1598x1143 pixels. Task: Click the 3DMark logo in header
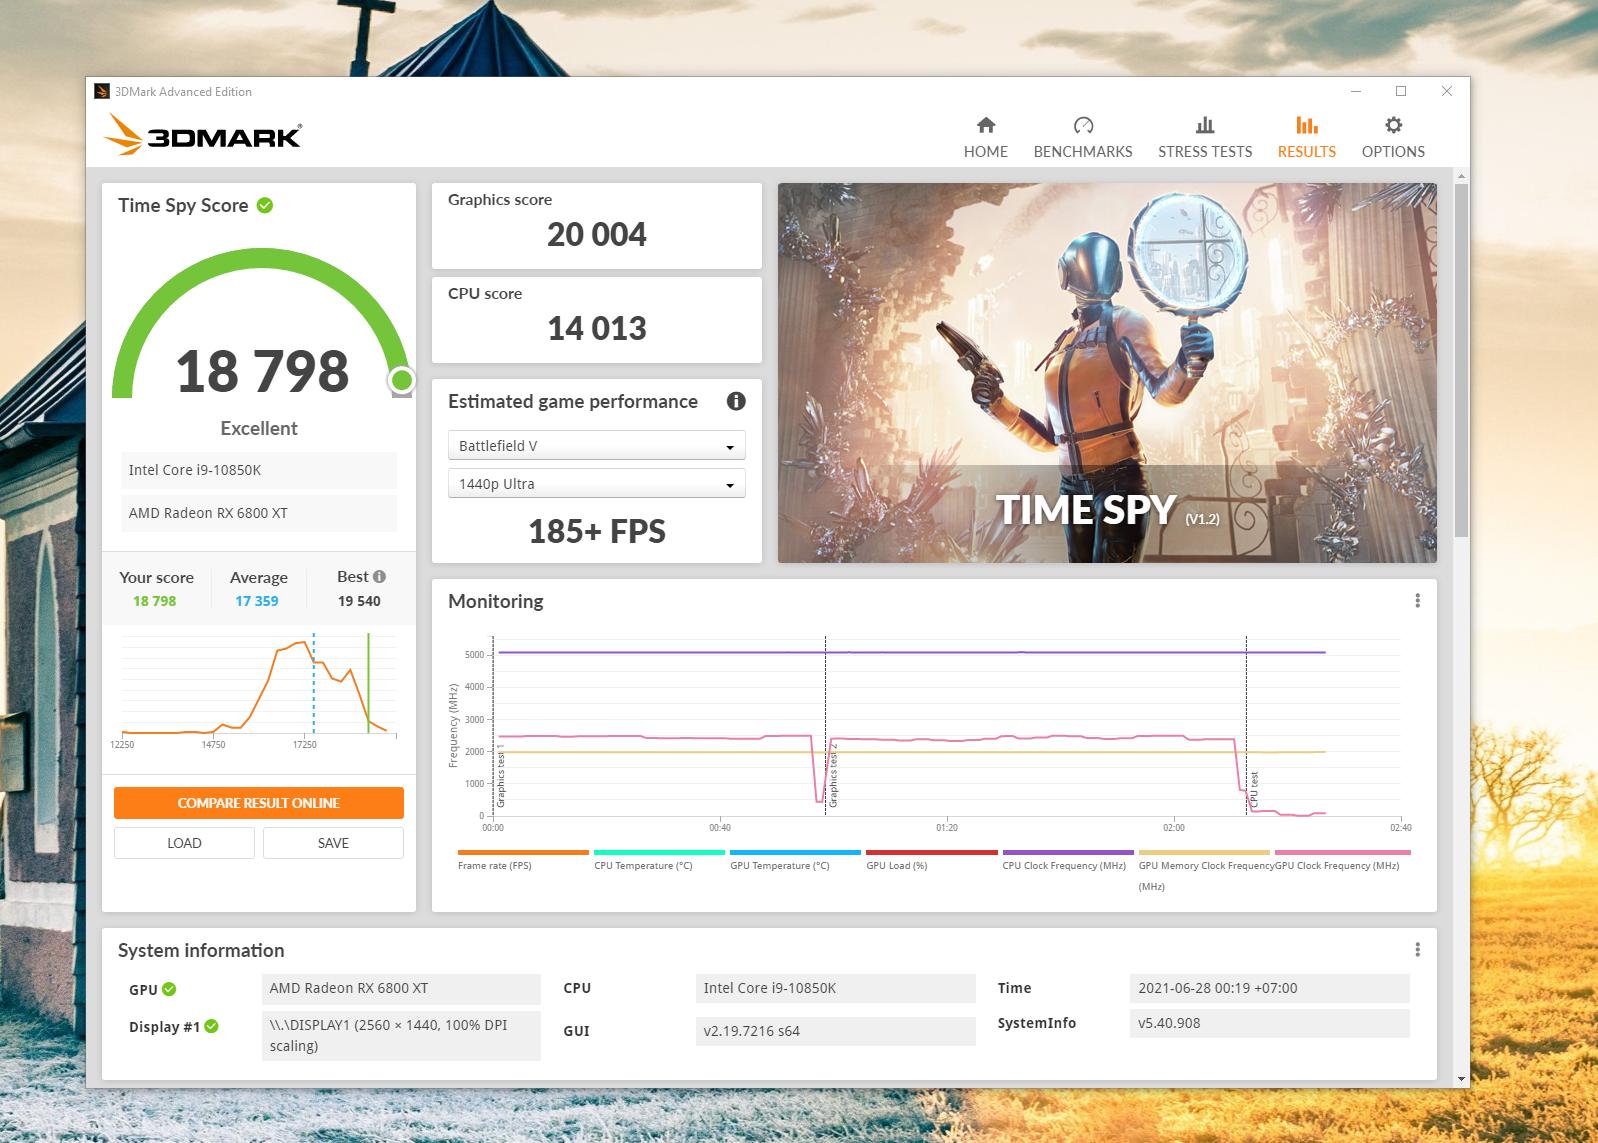[x=204, y=134]
